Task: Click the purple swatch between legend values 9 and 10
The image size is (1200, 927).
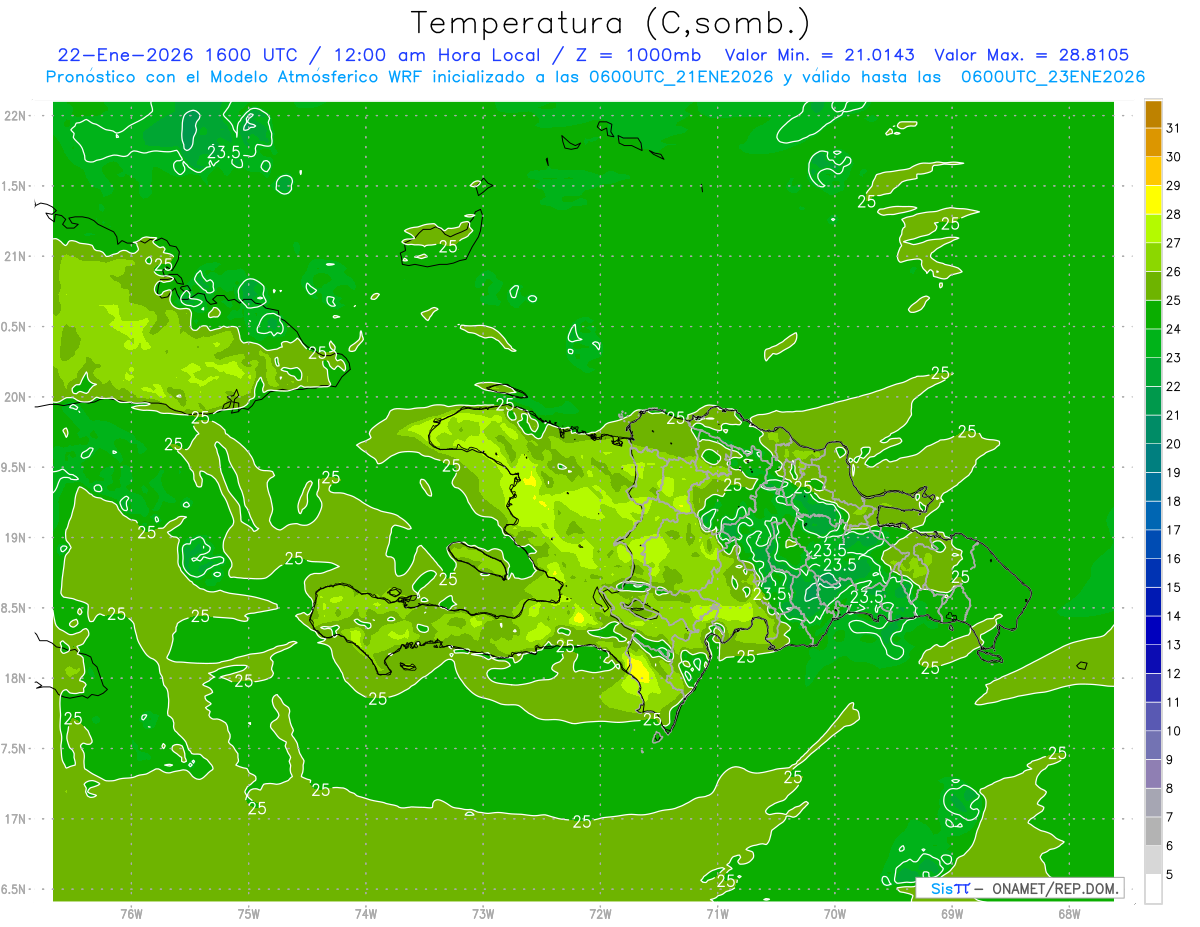Action: (x=1153, y=746)
